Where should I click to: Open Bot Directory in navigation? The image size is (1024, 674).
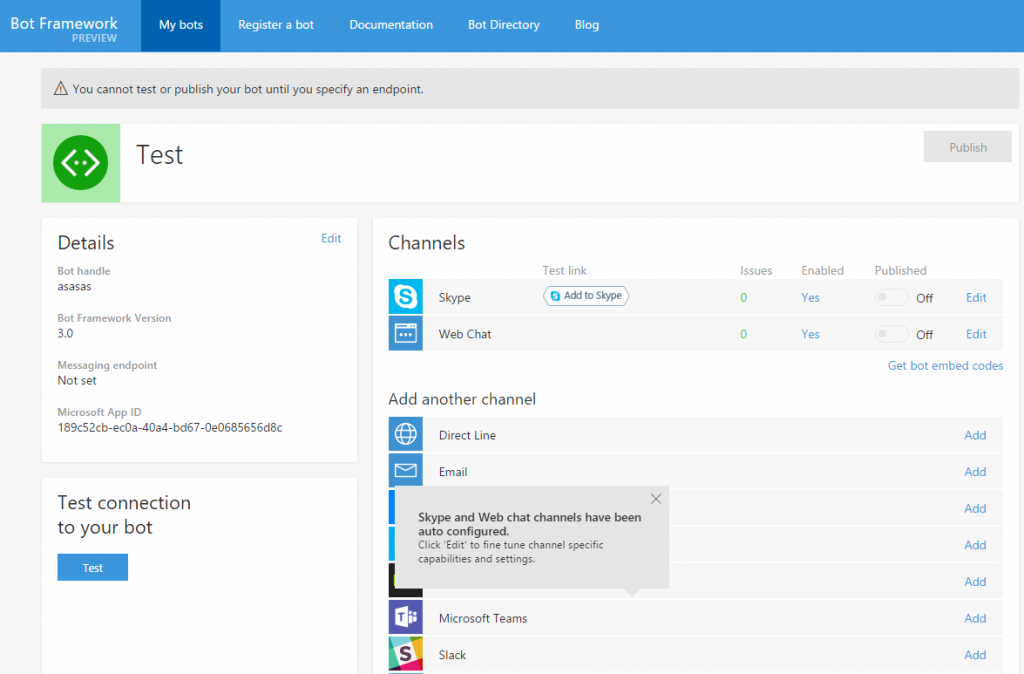[504, 25]
